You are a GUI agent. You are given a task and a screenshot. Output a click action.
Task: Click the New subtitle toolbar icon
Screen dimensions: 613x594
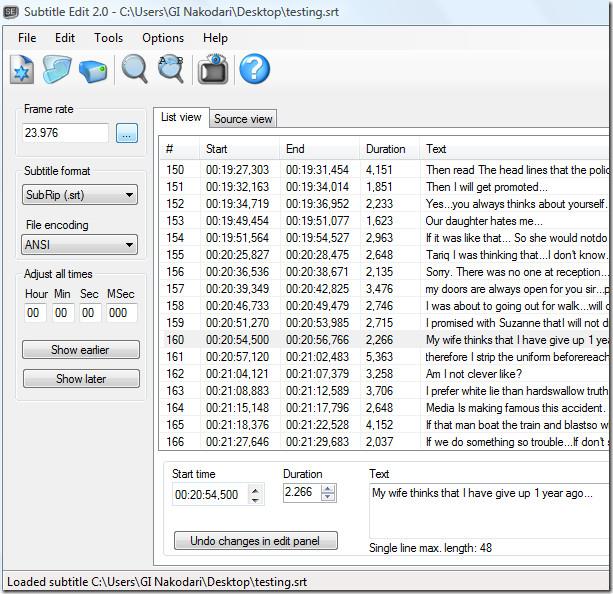coord(22,70)
